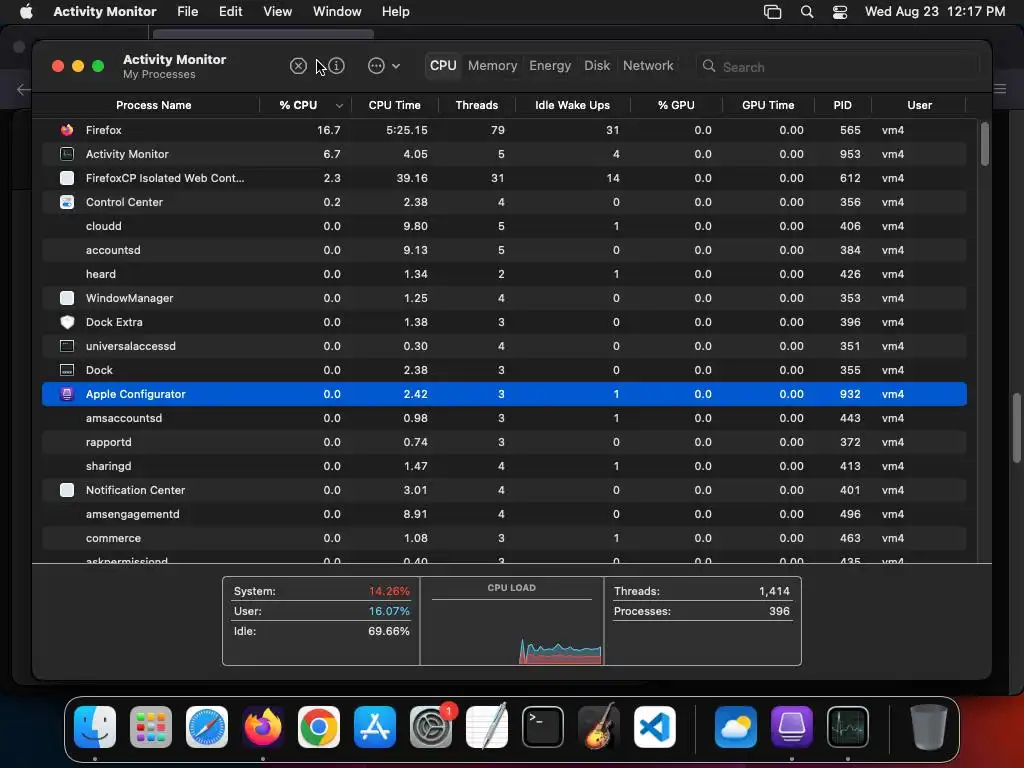Screen dimensions: 1024x768
Task: Sort by the Threads column
Action: click(x=477, y=105)
